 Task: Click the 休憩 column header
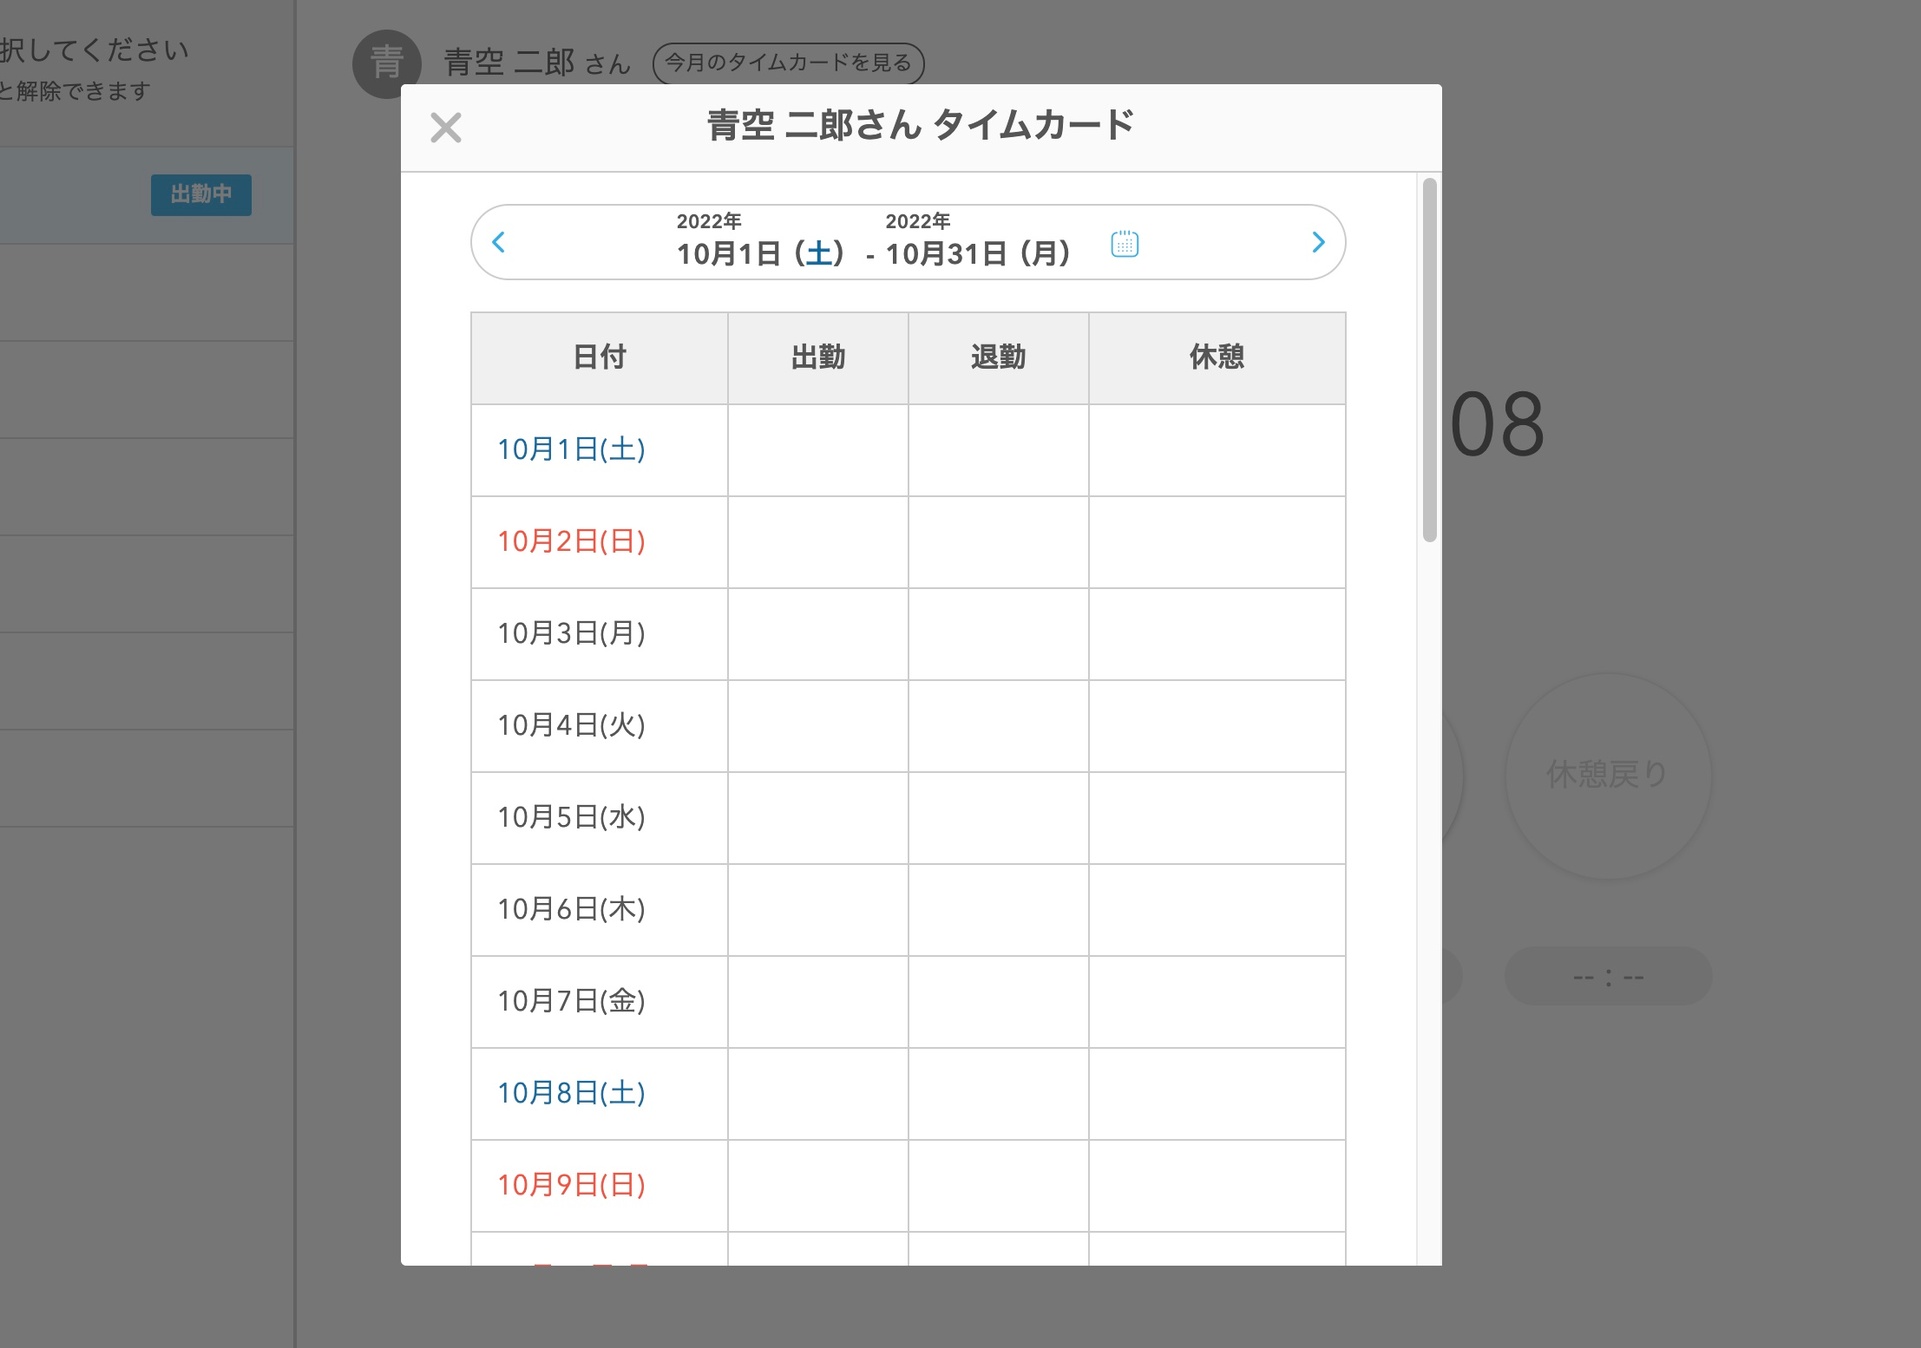(x=1216, y=357)
